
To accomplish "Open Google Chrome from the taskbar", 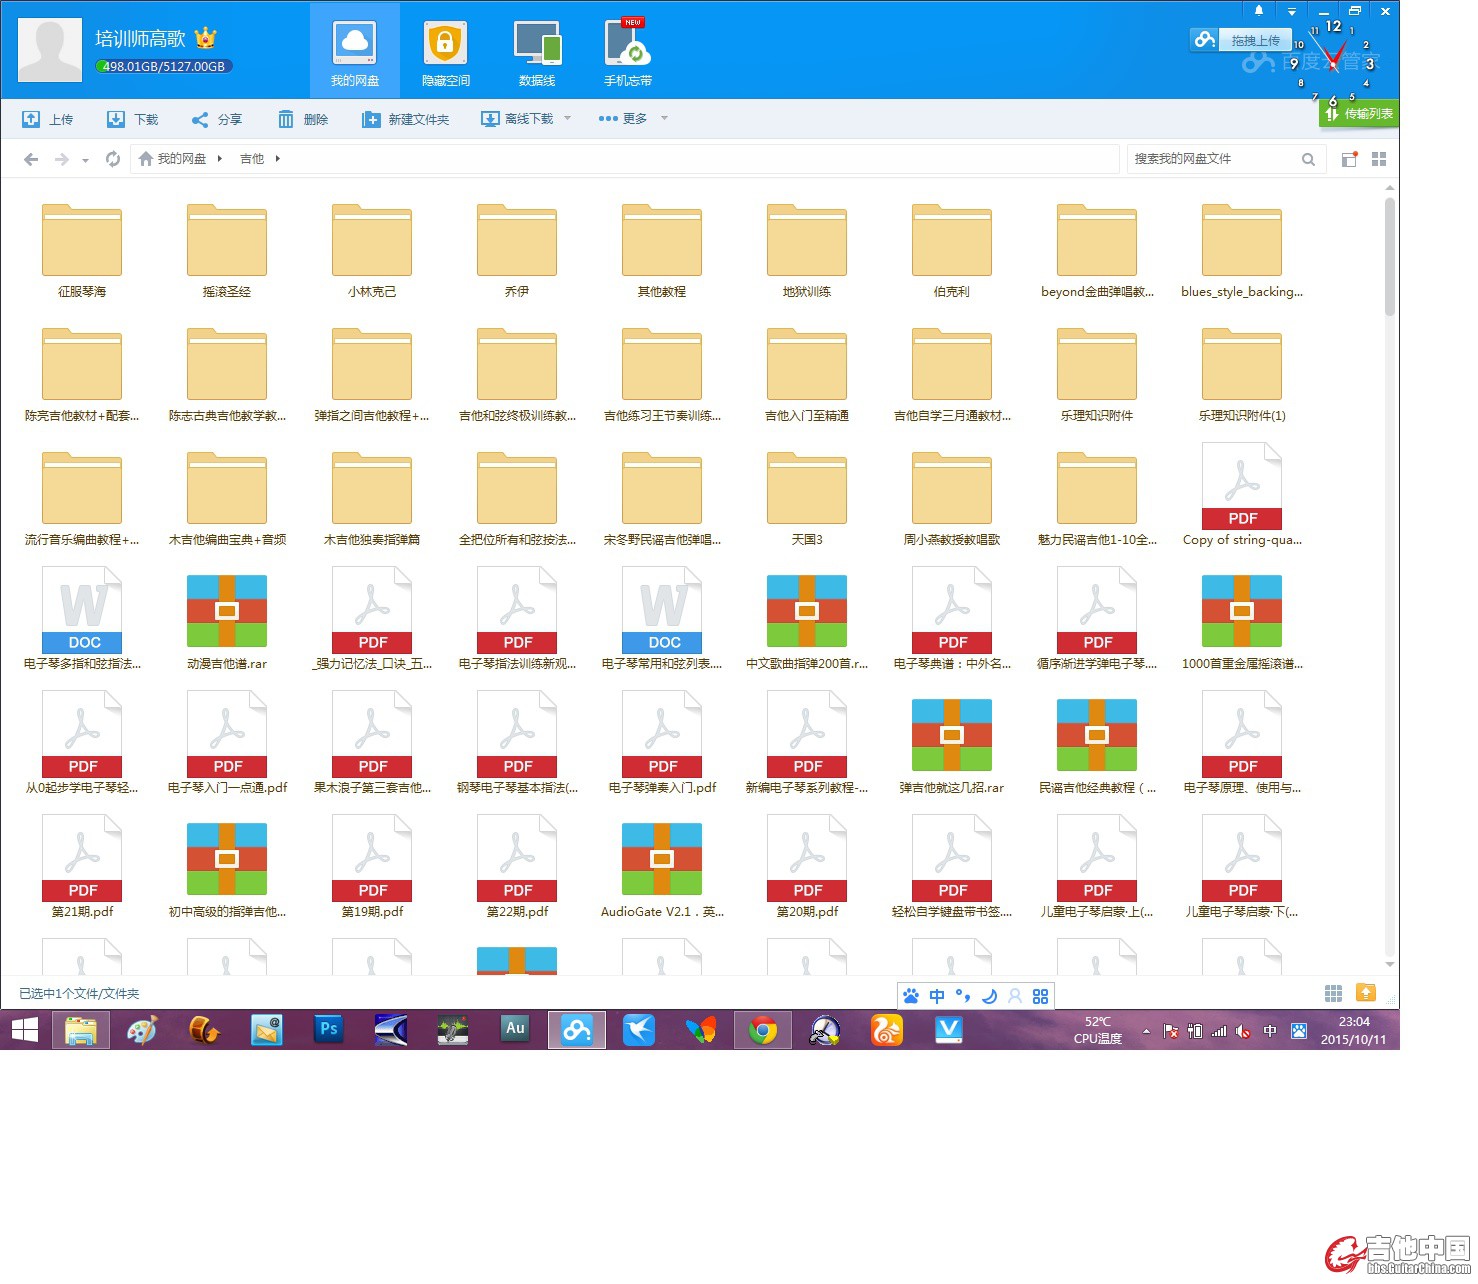I will (x=763, y=1030).
